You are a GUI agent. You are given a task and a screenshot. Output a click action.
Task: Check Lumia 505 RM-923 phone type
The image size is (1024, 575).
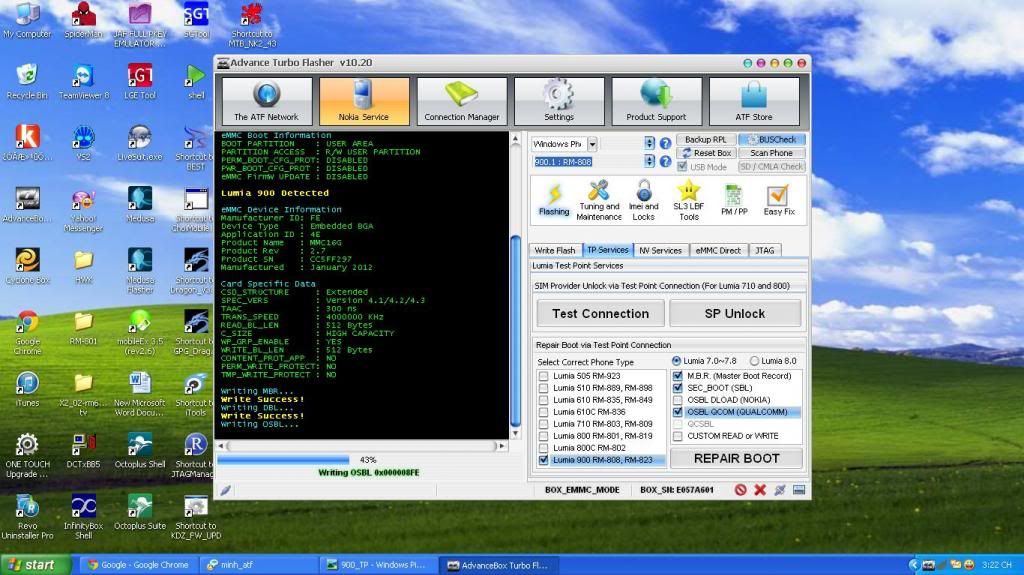pyautogui.click(x=543, y=376)
